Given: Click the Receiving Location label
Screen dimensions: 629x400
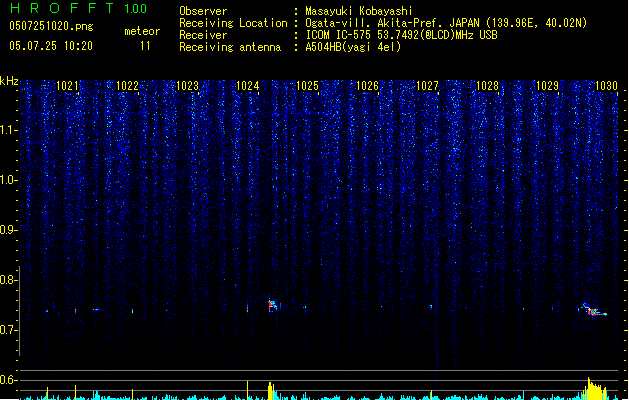Looking at the screenshot, I should tap(233, 23).
